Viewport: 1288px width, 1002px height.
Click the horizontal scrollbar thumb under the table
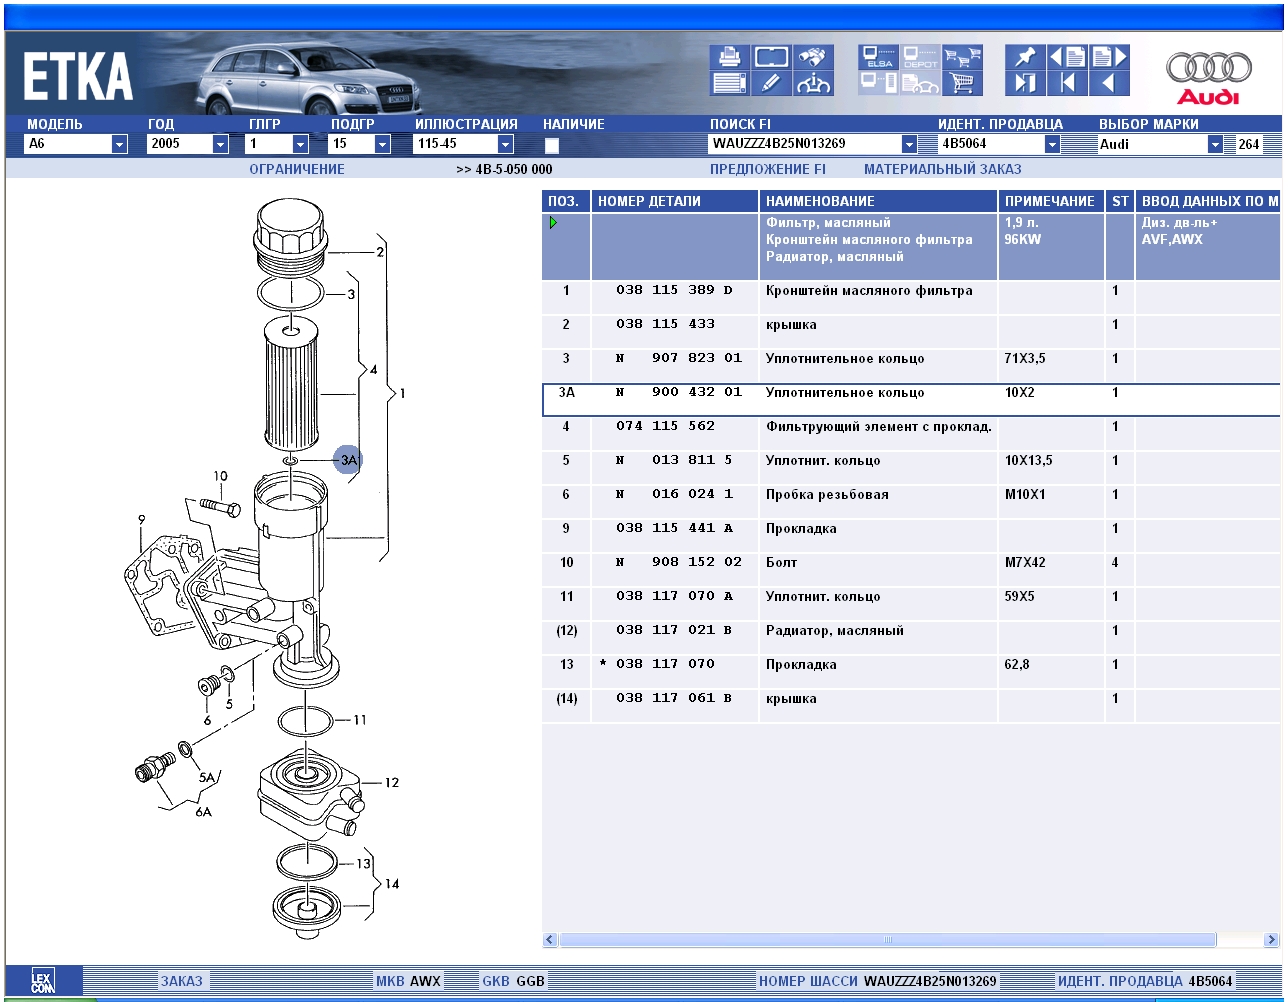tap(888, 940)
